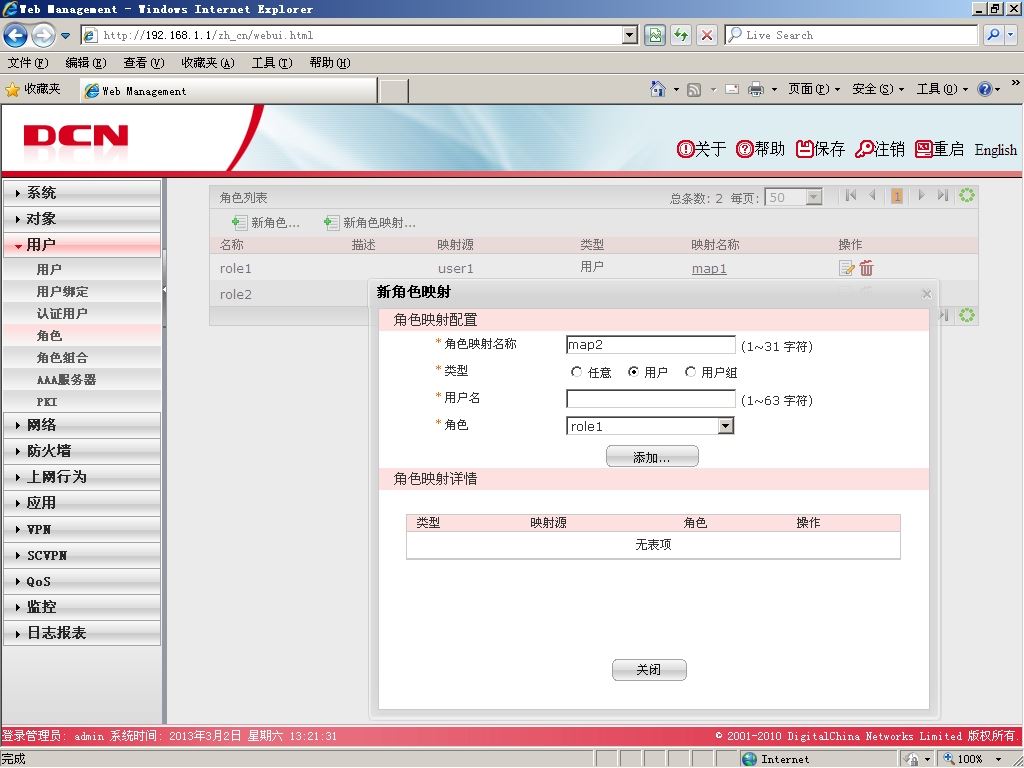Click the browser Refresh icon

point(681,35)
